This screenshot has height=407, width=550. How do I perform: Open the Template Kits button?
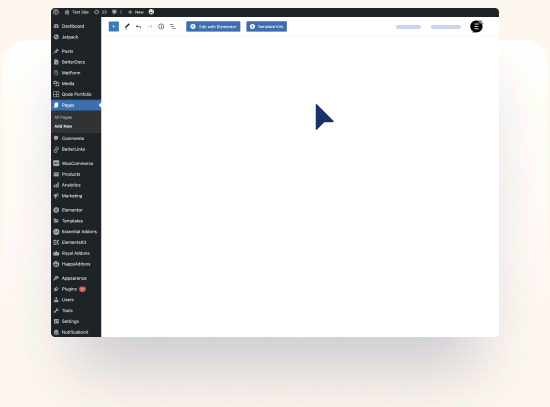pos(267,27)
